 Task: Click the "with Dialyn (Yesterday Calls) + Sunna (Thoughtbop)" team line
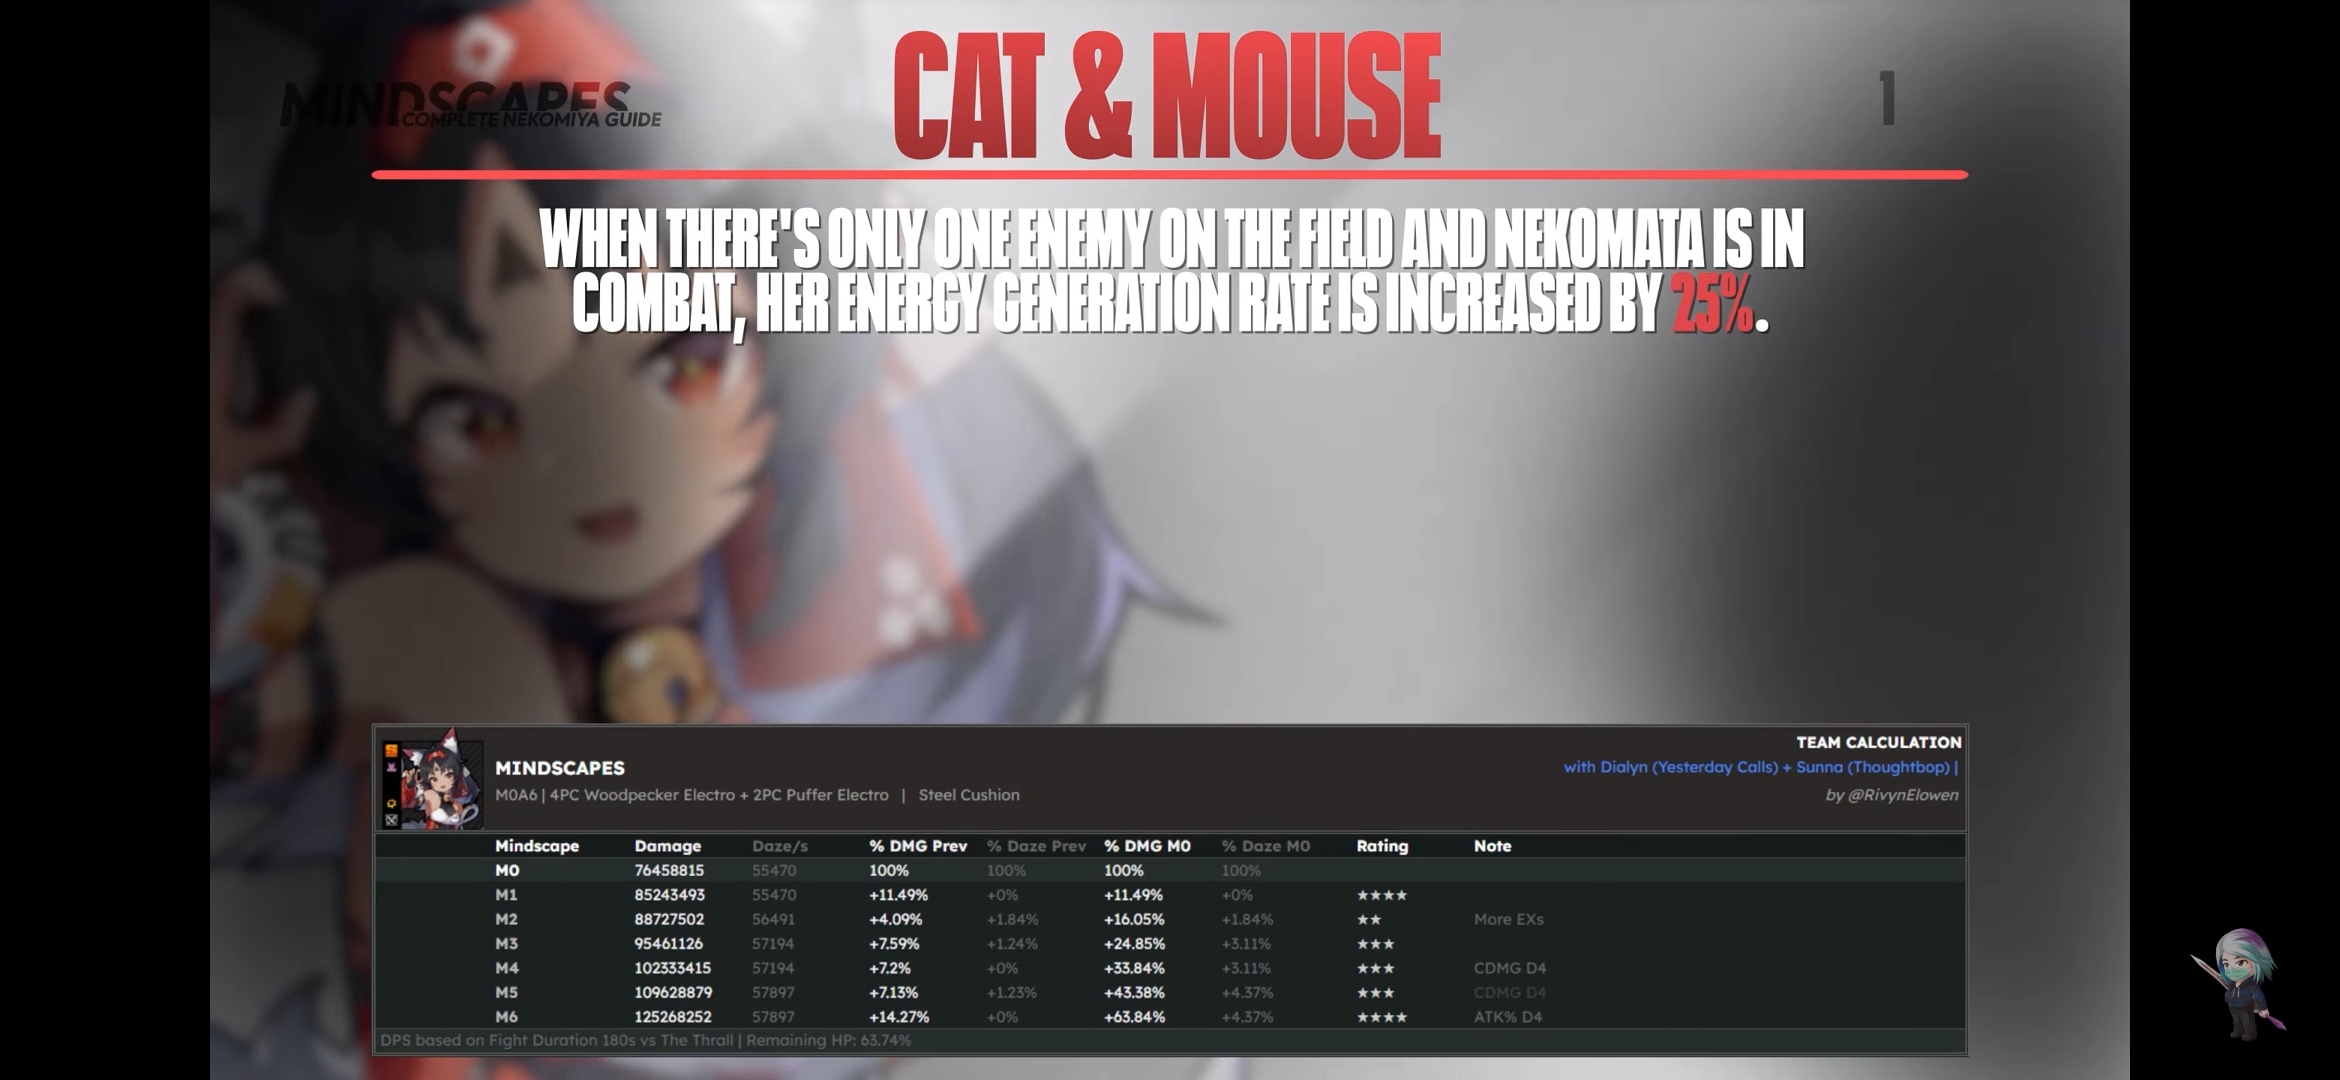(1757, 767)
